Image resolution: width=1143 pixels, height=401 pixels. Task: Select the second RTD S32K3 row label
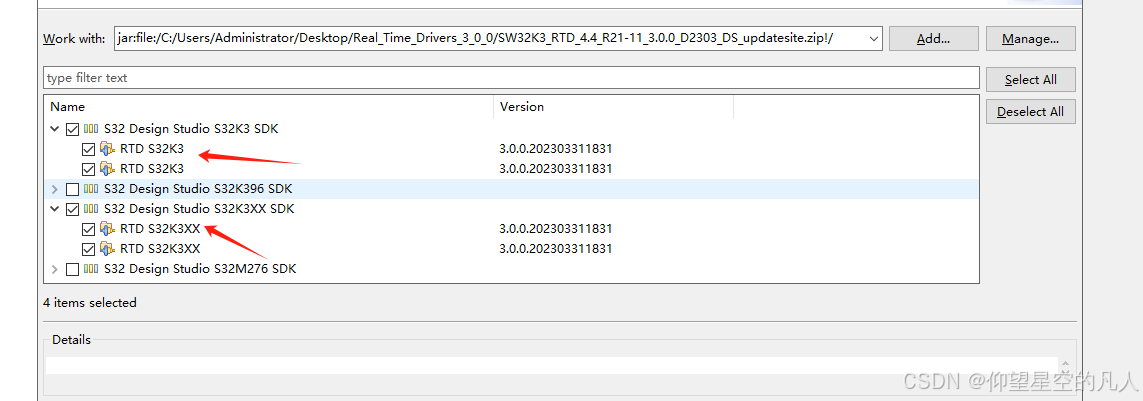[152, 169]
